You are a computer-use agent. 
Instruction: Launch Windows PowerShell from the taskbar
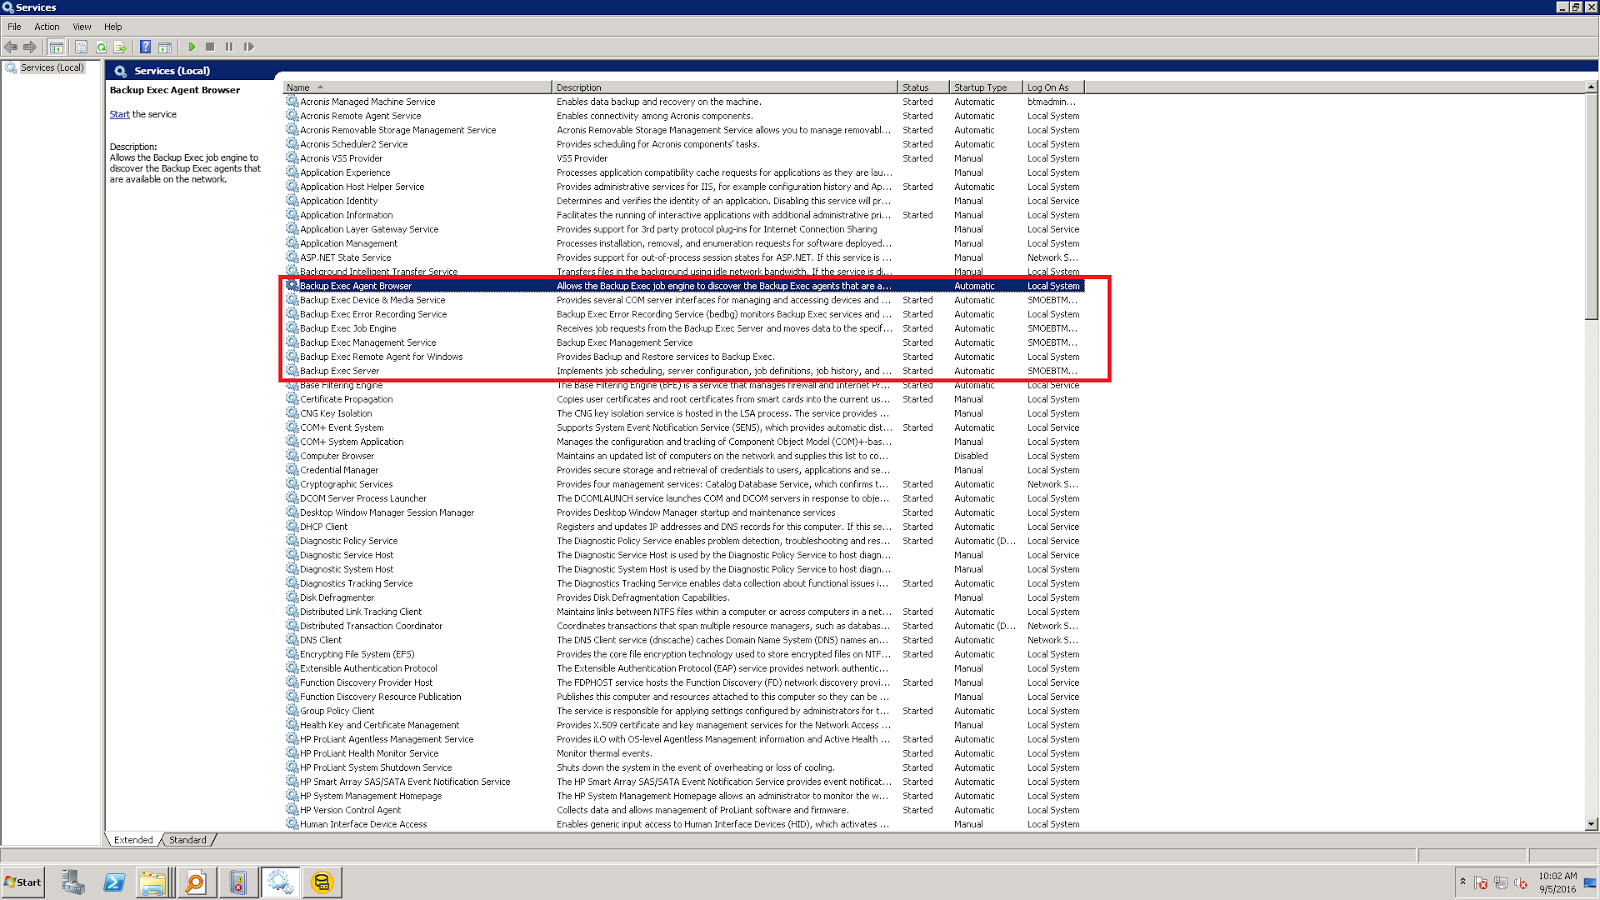pos(114,882)
